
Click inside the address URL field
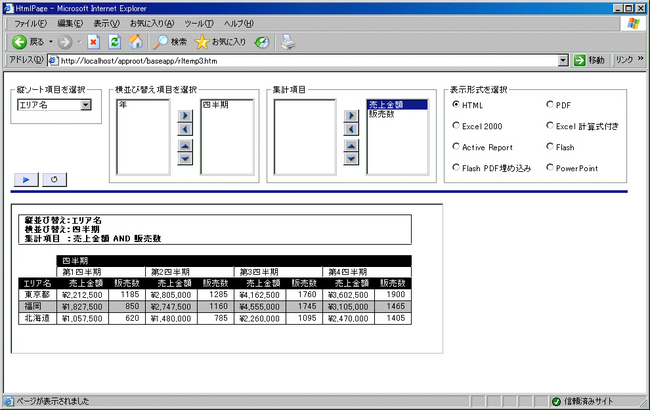click(300, 61)
